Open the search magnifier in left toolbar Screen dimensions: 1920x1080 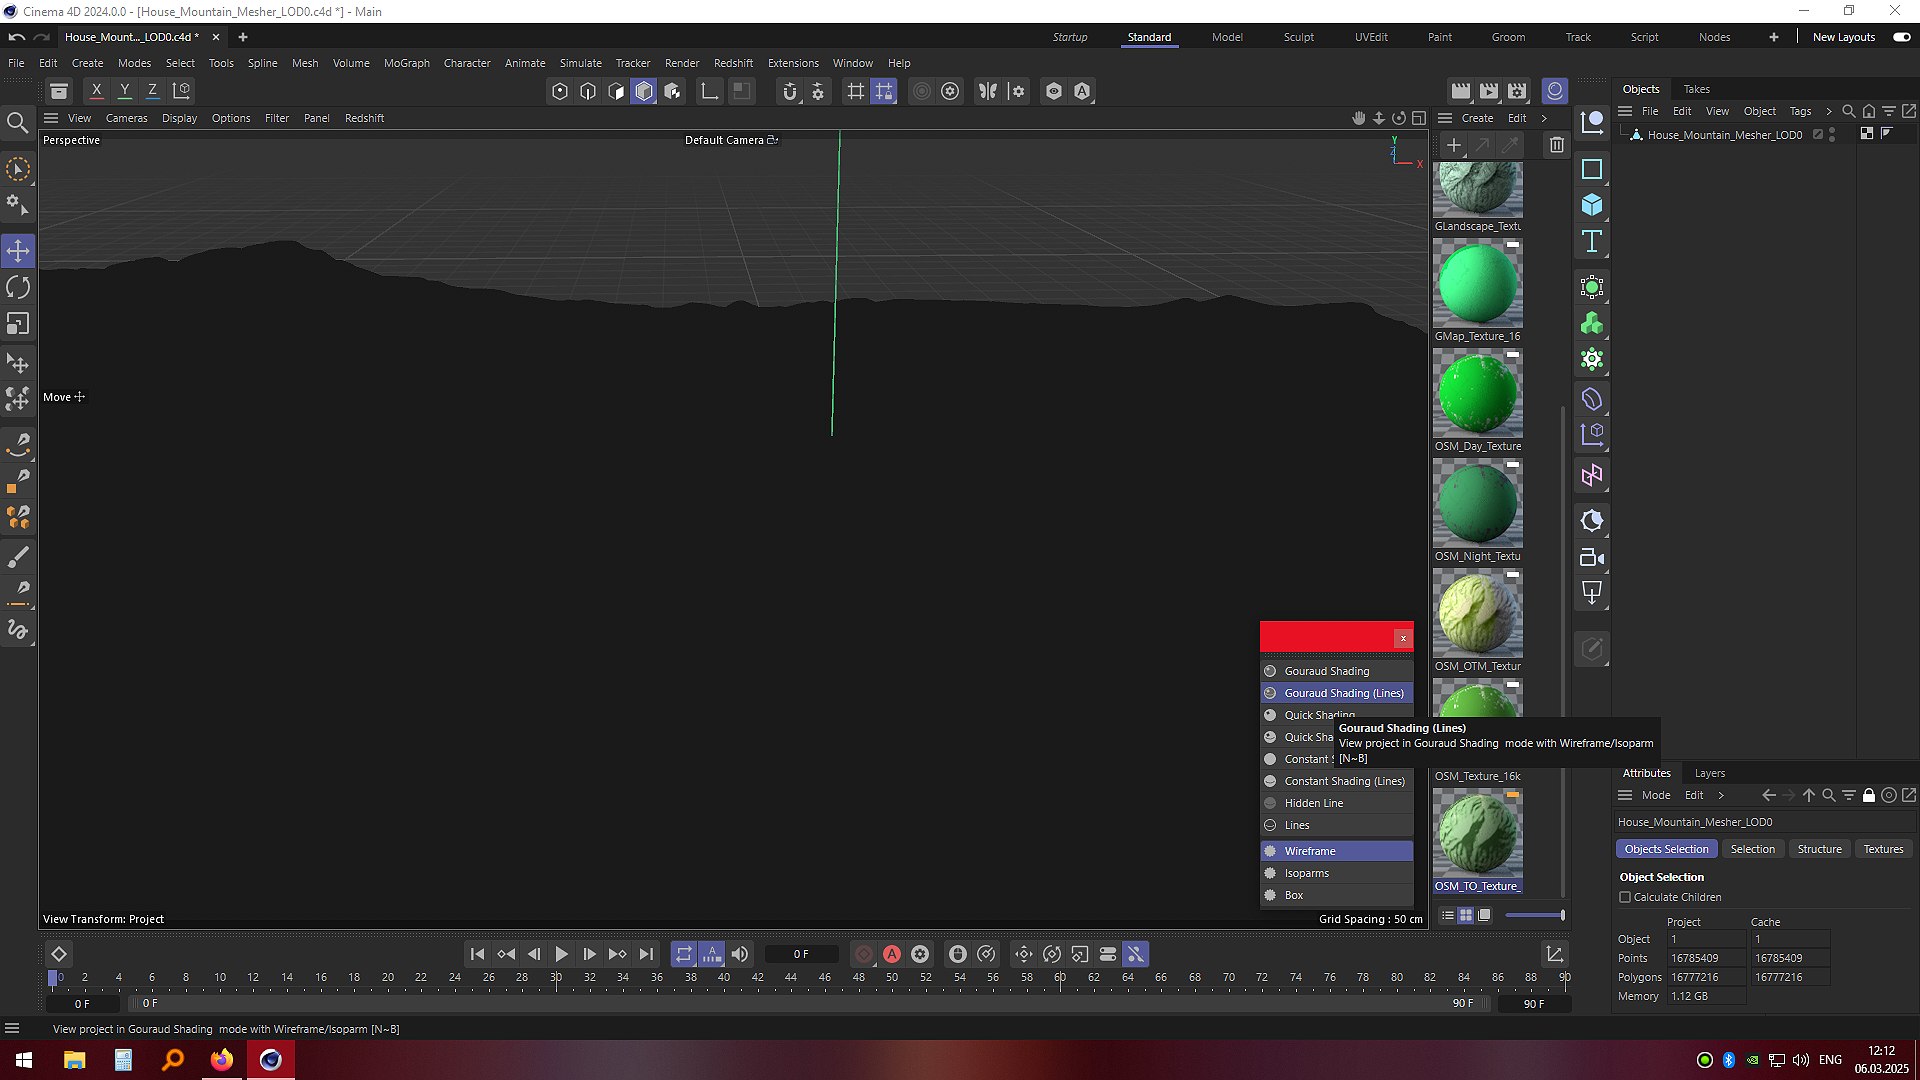[18, 122]
